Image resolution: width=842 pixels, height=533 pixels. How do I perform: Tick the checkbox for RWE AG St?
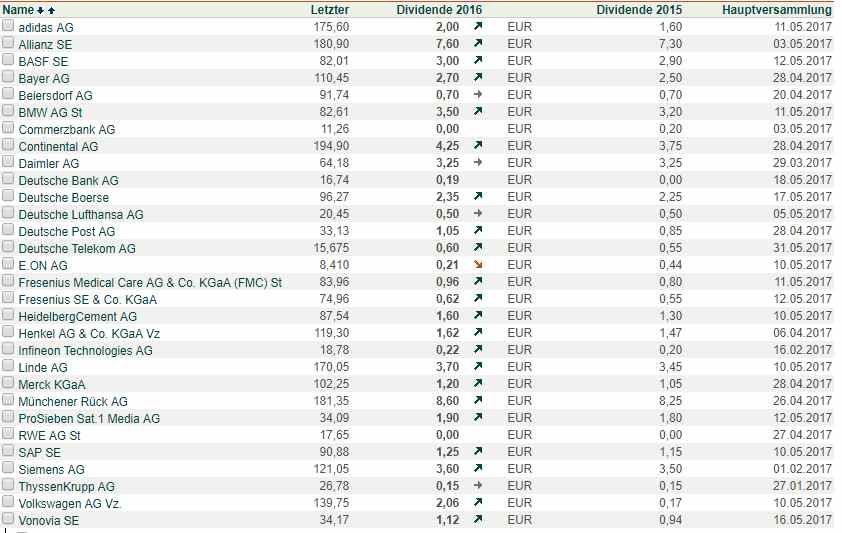(8, 434)
